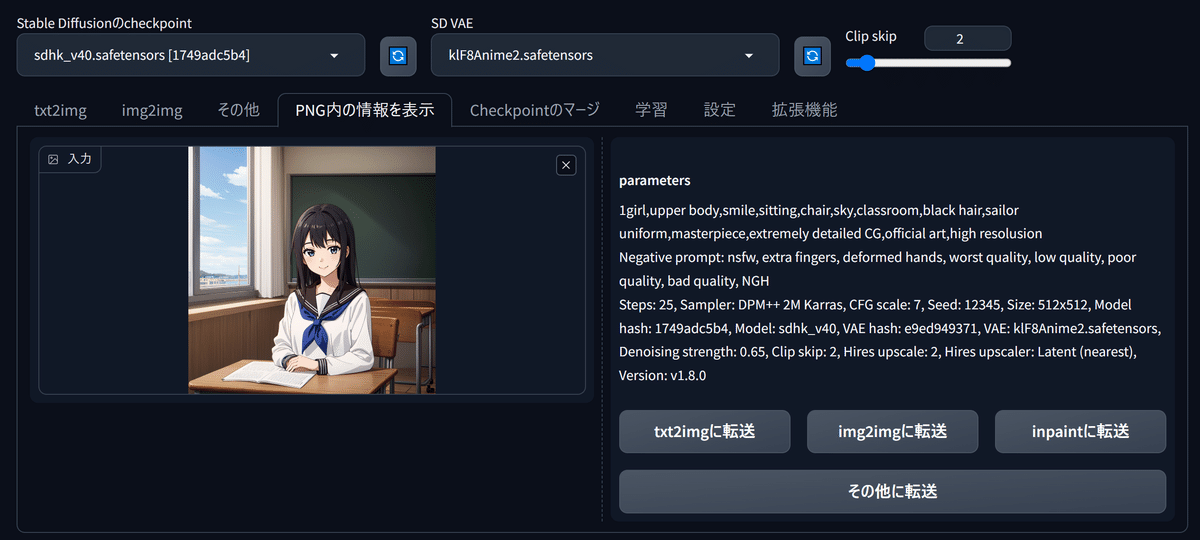
Task: Click the SD VAE label
Action: (452, 22)
